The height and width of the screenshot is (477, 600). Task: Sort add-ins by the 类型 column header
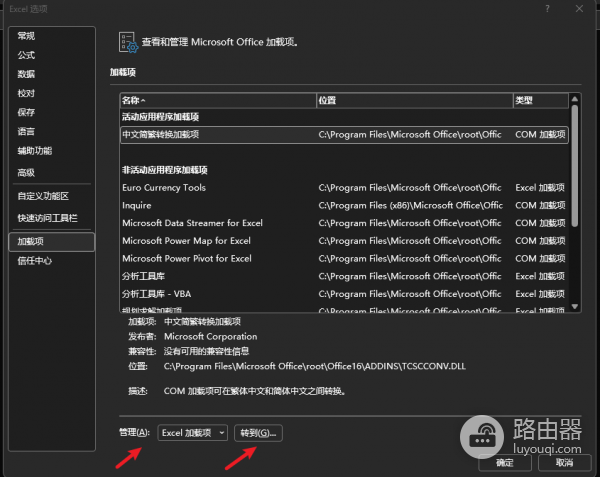pyautogui.click(x=541, y=101)
